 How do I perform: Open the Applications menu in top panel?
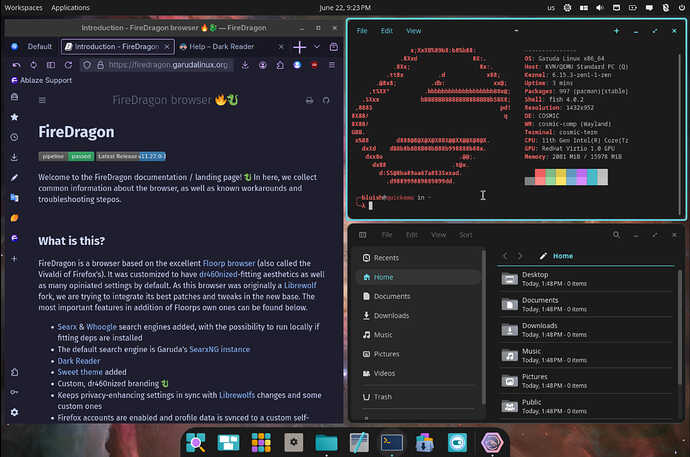coord(70,7)
